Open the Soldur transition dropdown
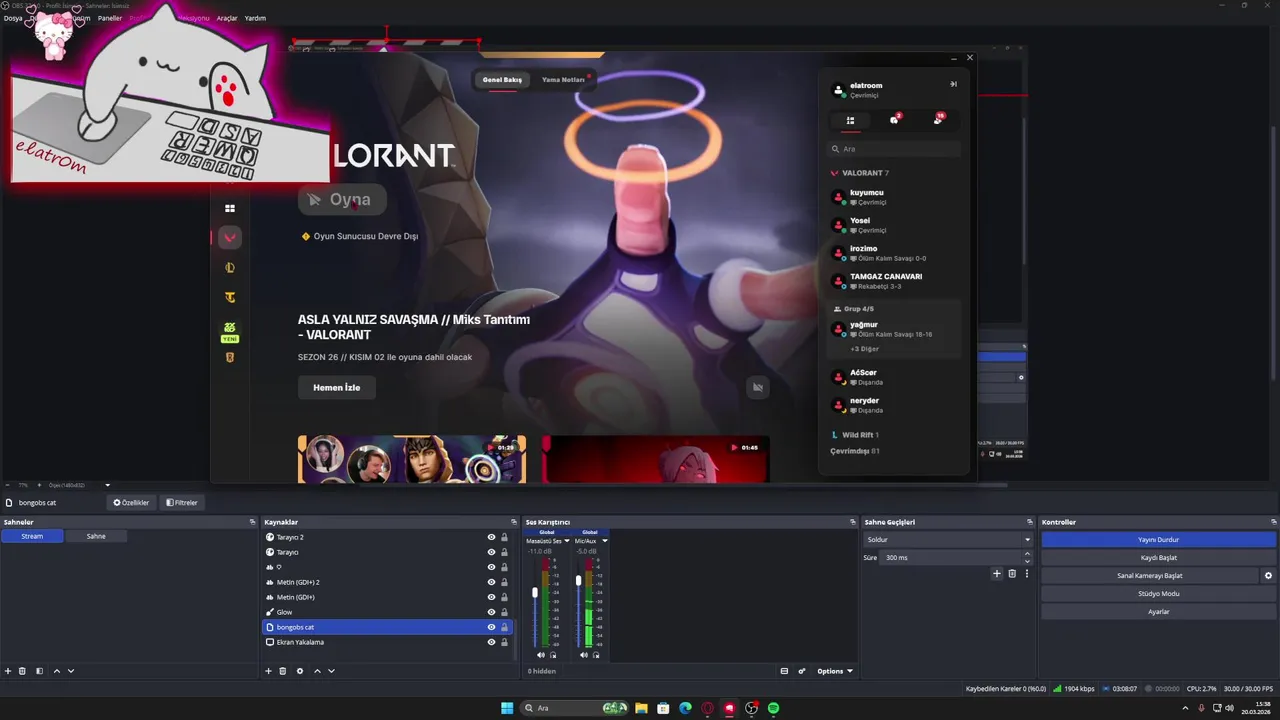The image size is (1280, 720). tap(948, 539)
